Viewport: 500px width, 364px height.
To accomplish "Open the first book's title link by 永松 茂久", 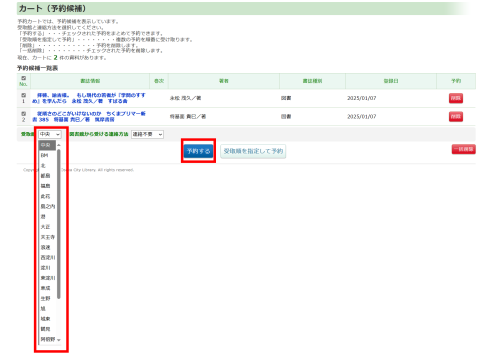I will pos(89,98).
